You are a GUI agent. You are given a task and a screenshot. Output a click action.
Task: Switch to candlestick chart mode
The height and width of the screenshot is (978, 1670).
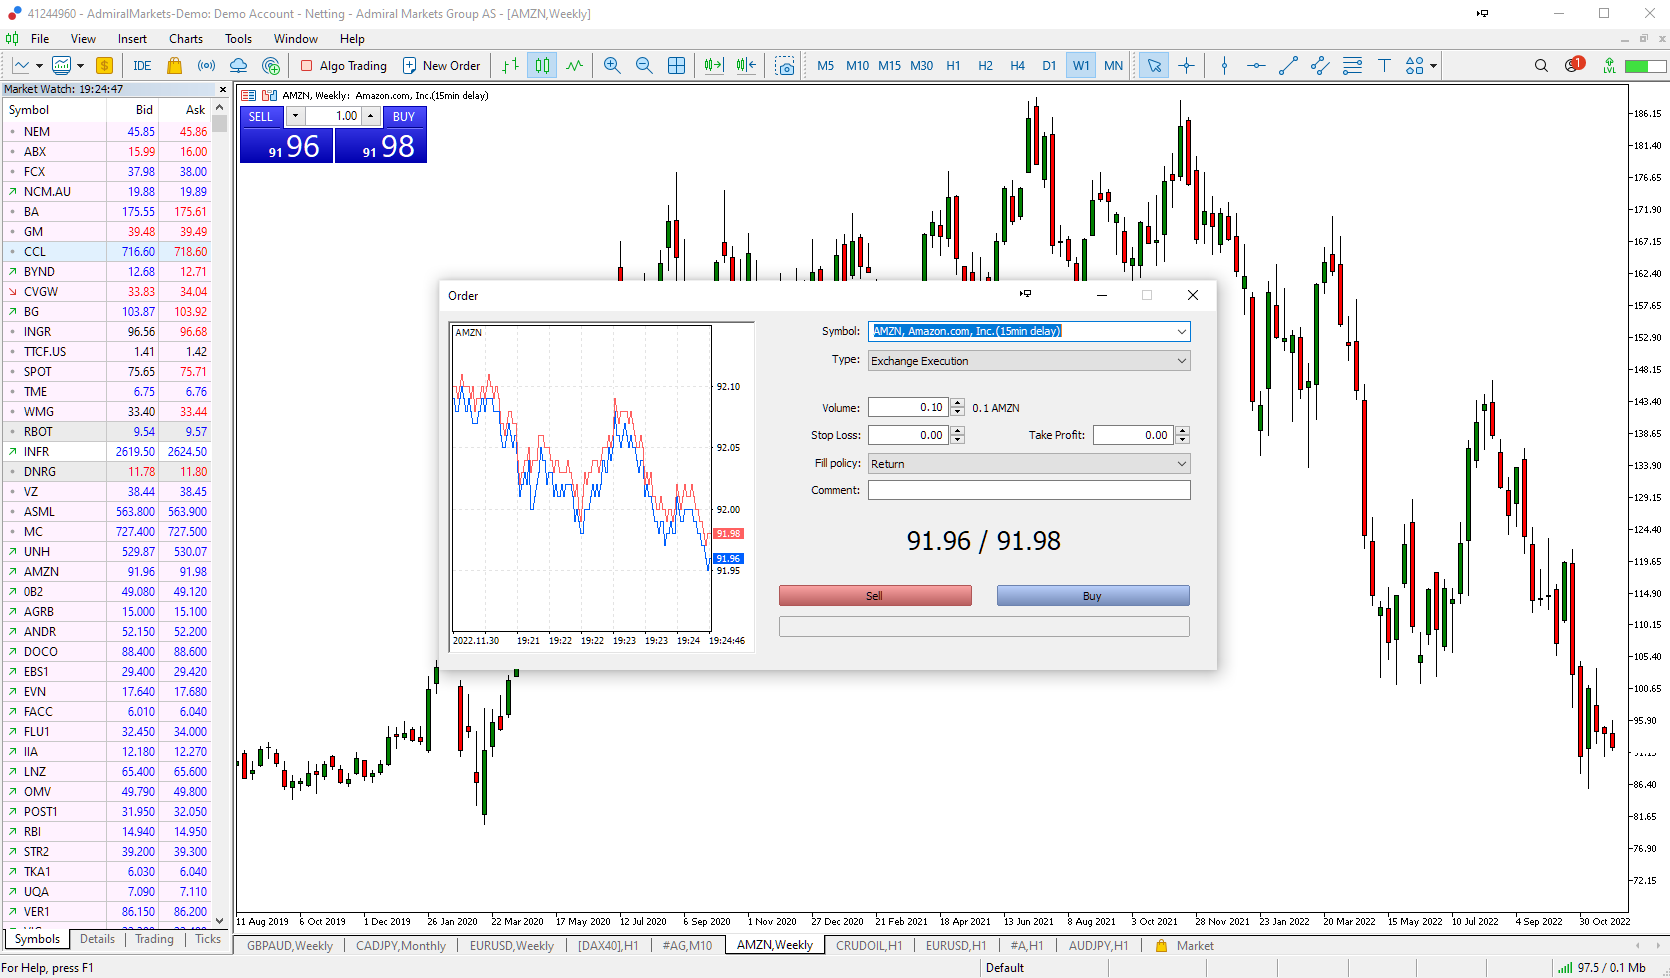542,66
